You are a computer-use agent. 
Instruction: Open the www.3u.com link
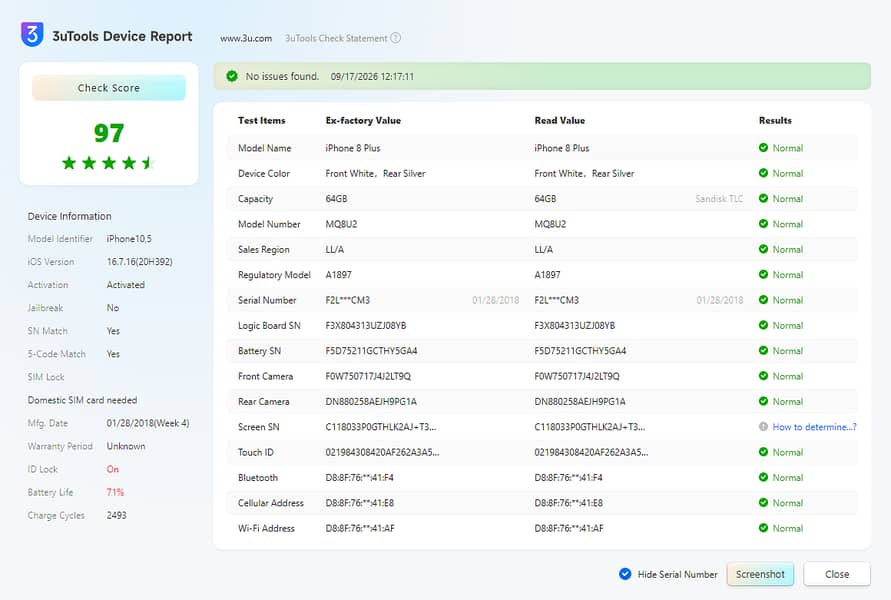click(246, 39)
